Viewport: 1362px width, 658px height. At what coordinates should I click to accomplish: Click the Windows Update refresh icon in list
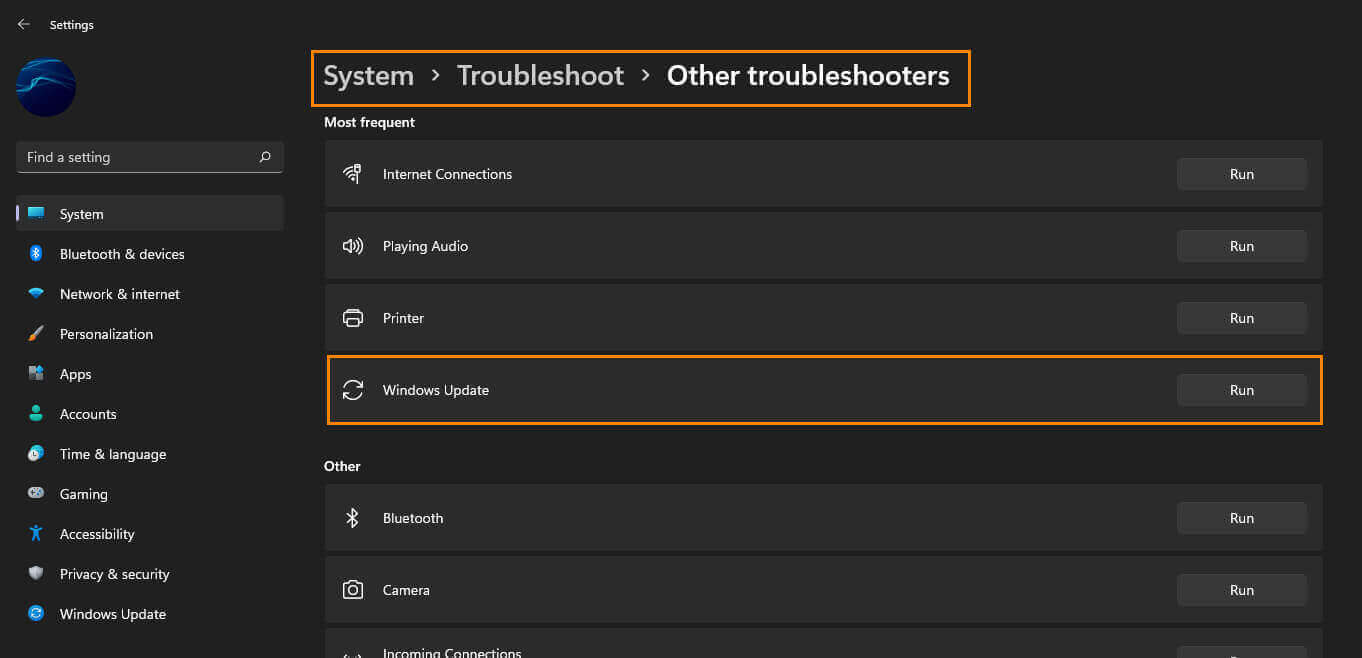pyautogui.click(x=352, y=390)
